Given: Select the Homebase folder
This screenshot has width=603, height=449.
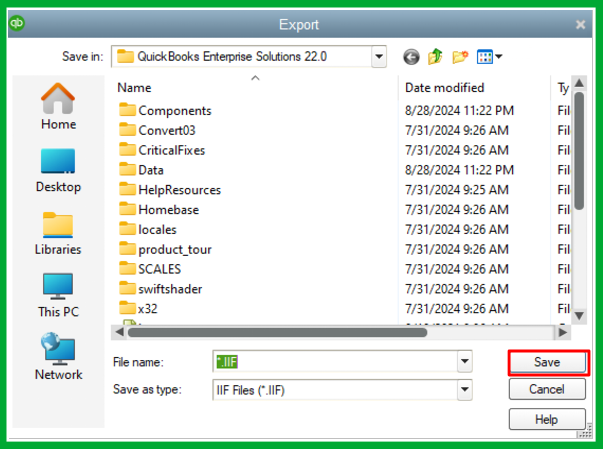Looking at the screenshot, I should [x=159, y=210].
